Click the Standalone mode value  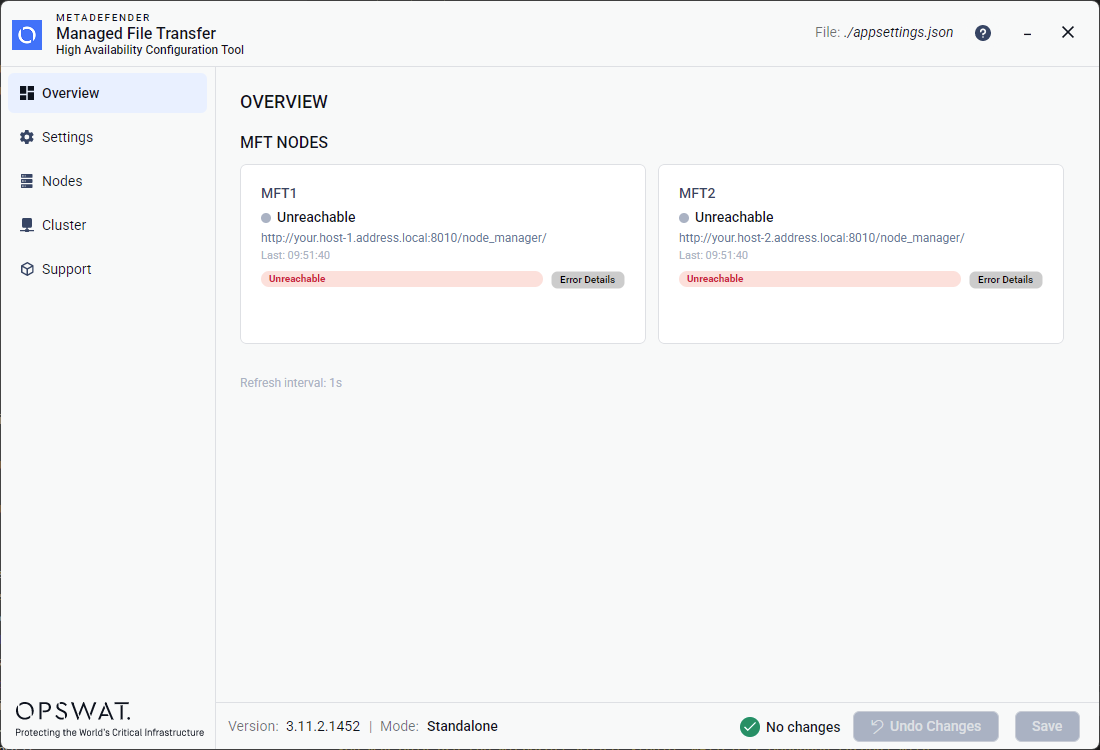[462, 726]
